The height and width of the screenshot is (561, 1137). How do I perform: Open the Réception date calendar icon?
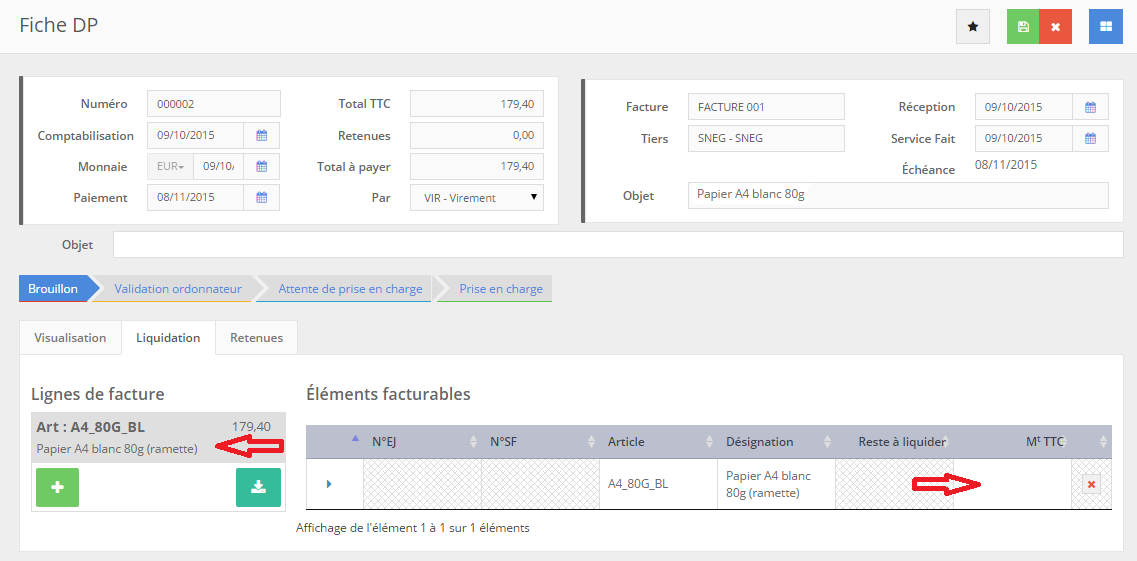point(1090,107)
